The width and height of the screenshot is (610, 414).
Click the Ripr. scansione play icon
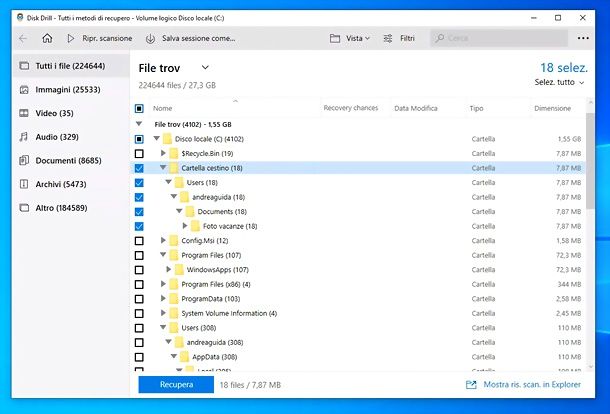72,38
